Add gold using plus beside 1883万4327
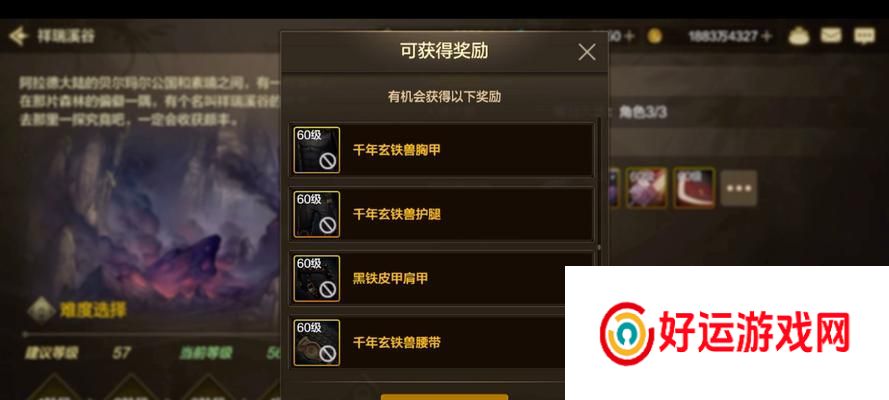 [767, 36]
